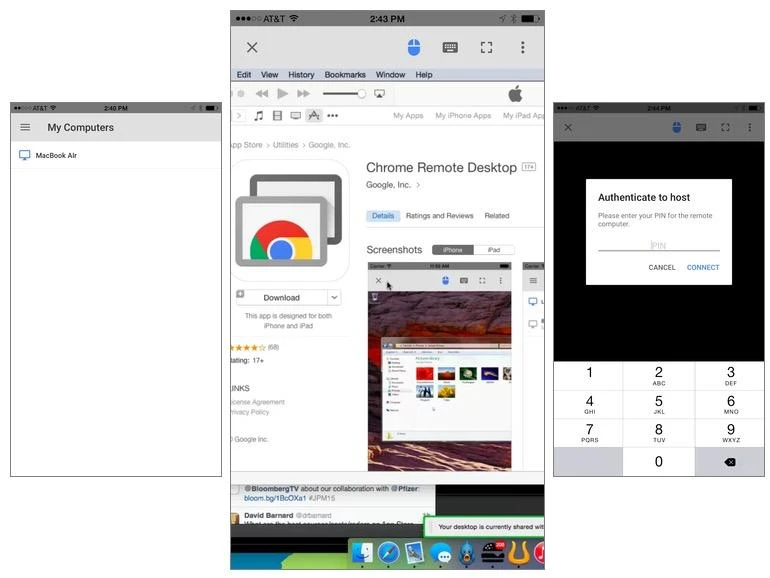The height and width of the screenshot is (578, 770).
Task: Open overflow menu in Authenticate screen toolbar
Action: [749, 127]
